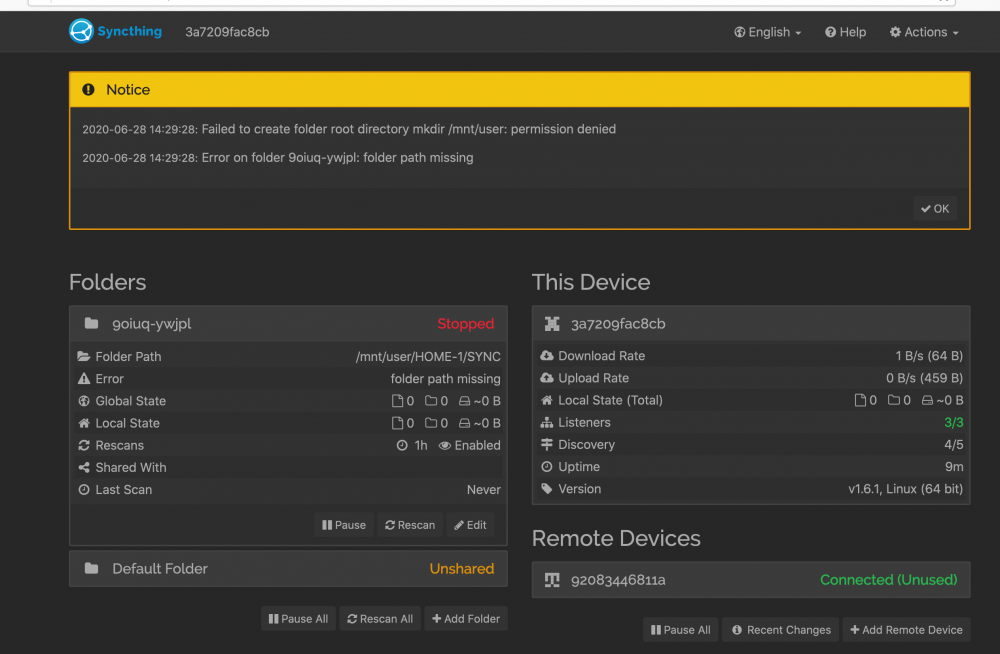Click the Discovery signpost icon

pyautogui.click(x=547, y=444)
